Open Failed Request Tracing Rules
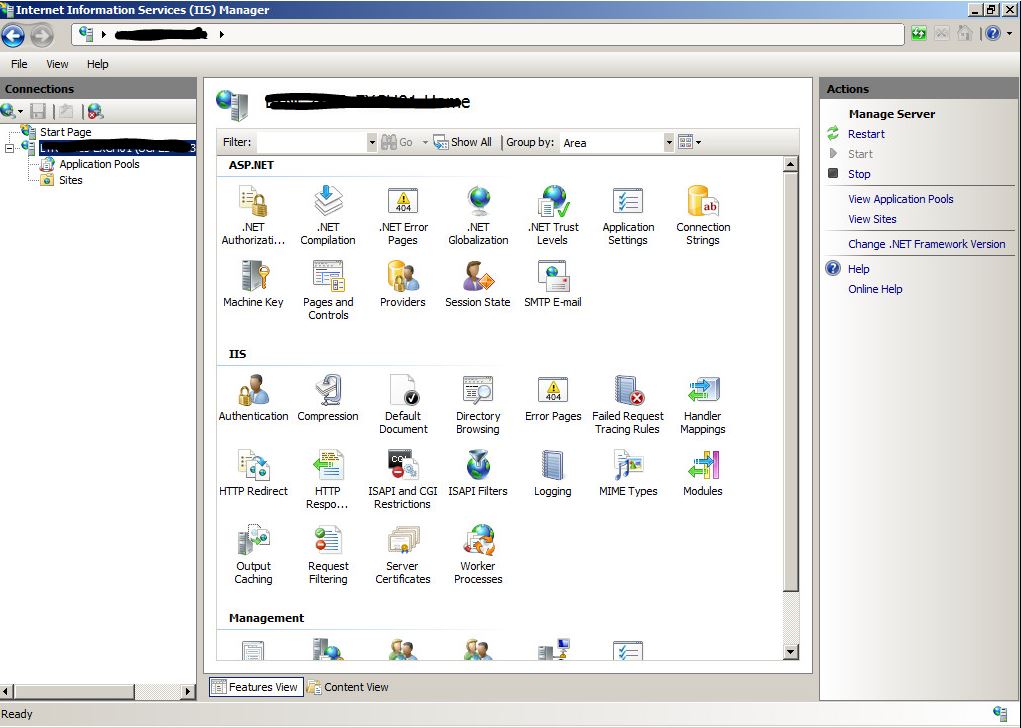The width and height of the screenshot is (1021, 728). (628, 404)
